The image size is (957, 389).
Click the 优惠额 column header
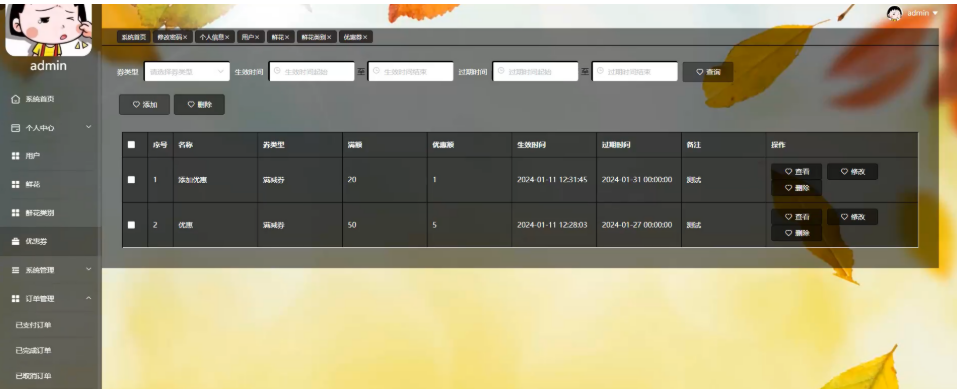tap(442, 145)
